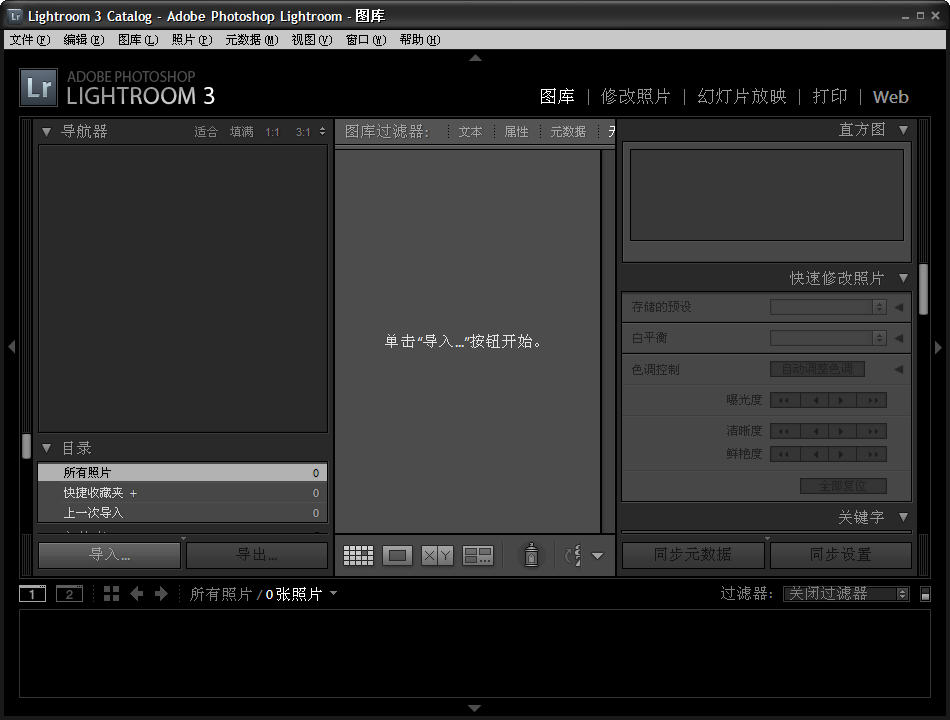Click the Lr logo icon

(x=38, y=87)
